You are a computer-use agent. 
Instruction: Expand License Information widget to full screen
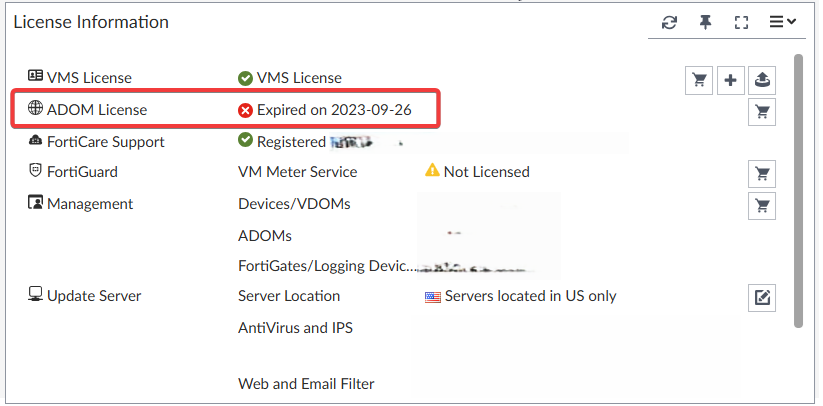coord(741,23)
